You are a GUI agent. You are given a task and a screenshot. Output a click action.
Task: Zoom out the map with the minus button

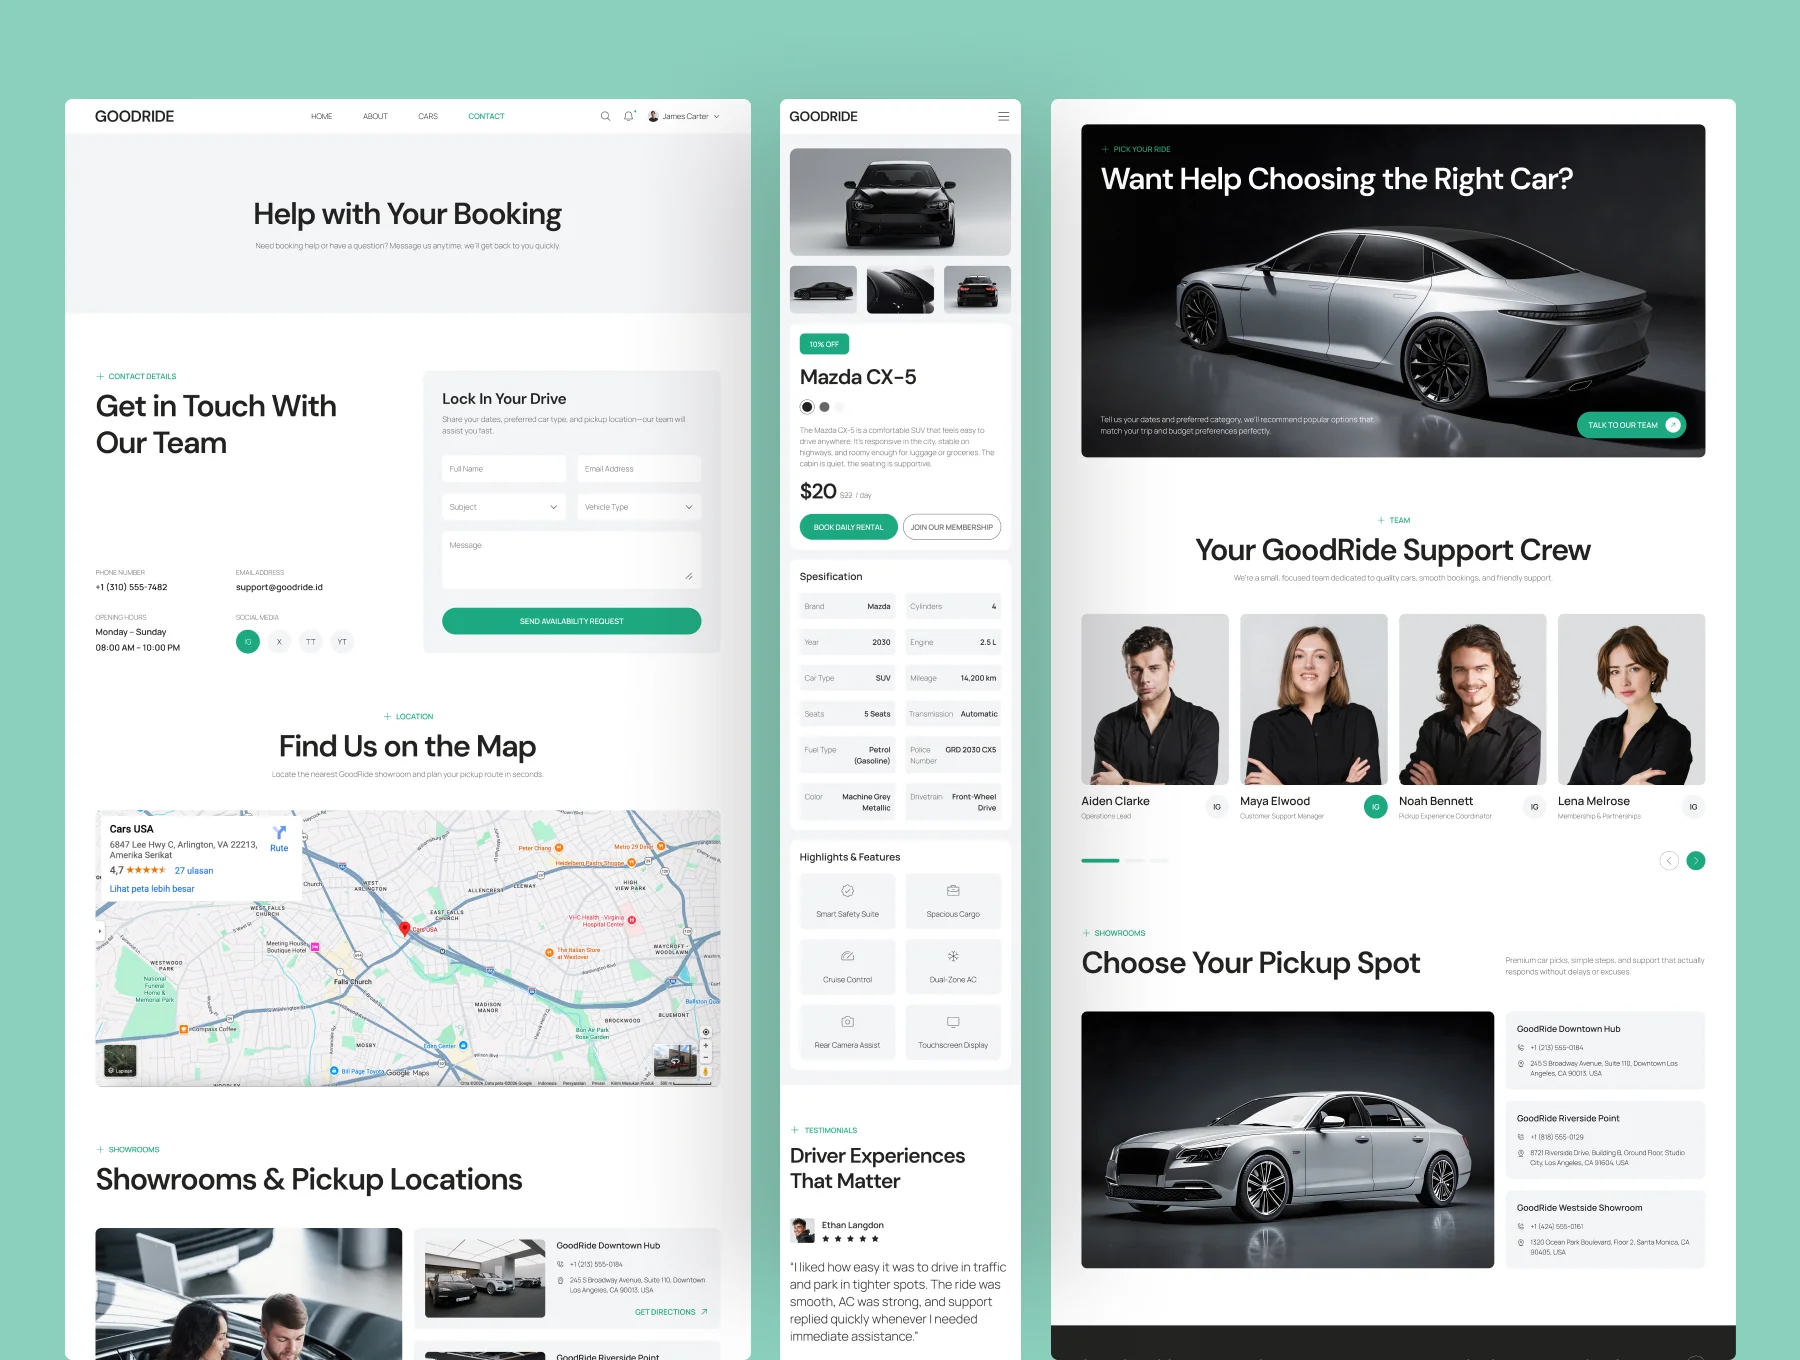pos(706,1057)
